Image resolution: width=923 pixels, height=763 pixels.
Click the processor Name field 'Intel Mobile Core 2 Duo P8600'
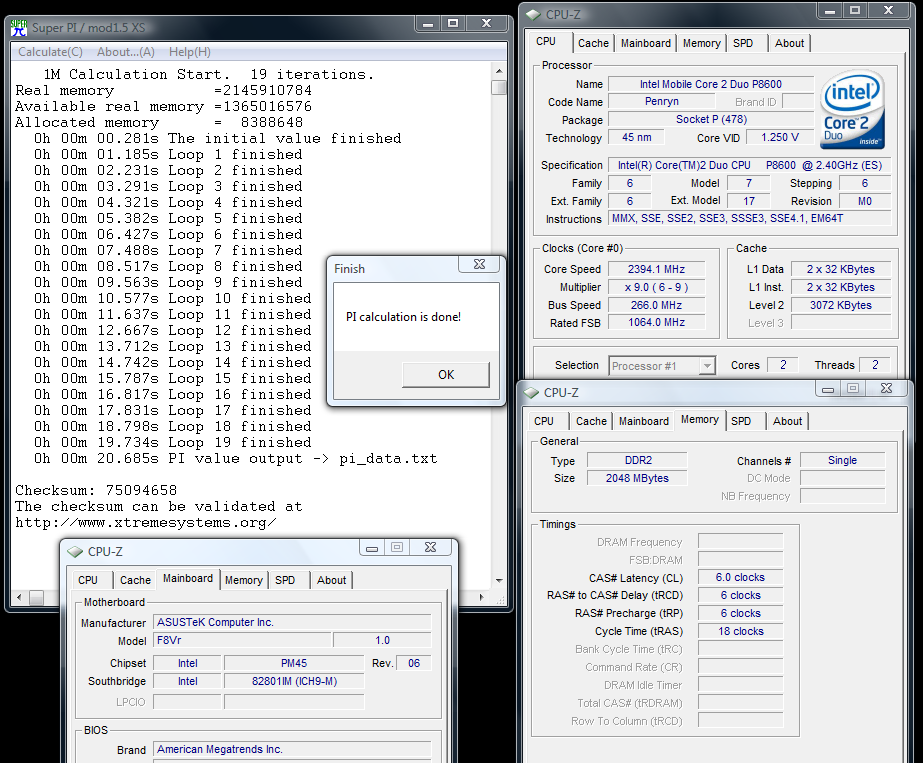coord(710,84)
